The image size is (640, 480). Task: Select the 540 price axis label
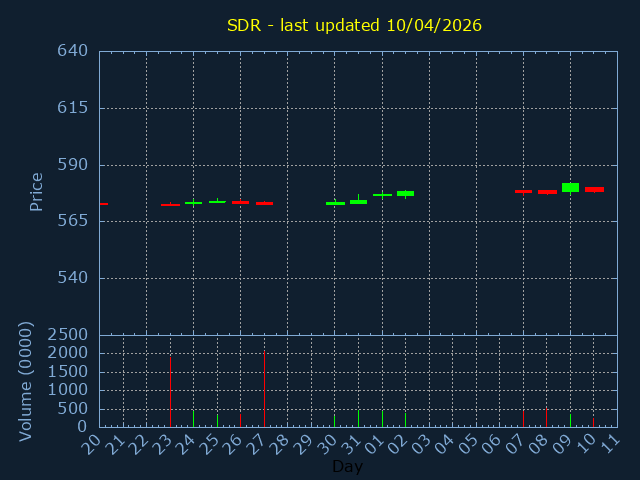(x=73, y=278)
